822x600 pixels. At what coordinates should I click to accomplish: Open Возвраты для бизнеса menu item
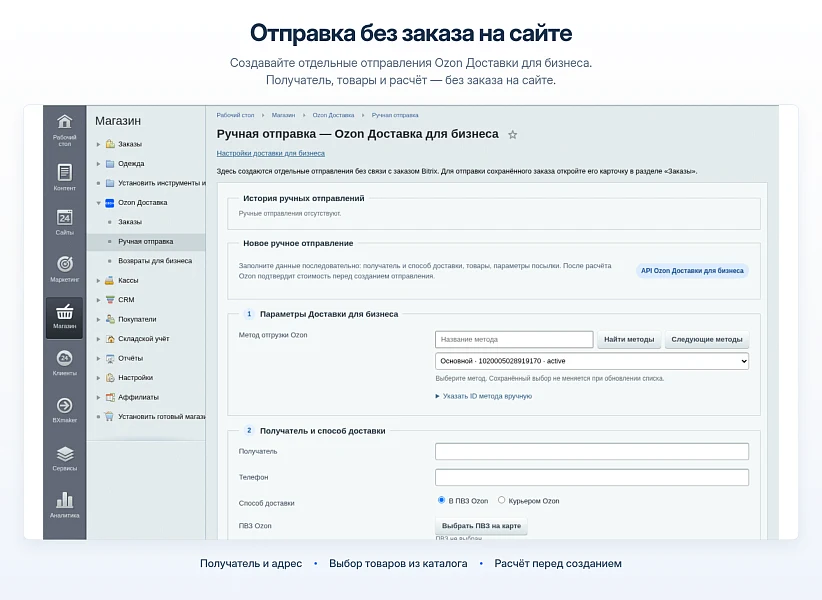click(x=155, y=261)
